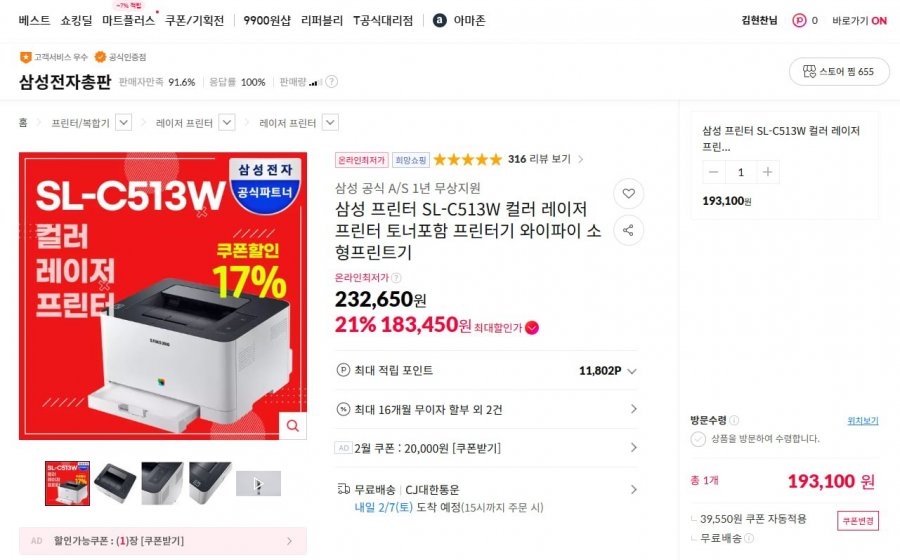Viewport: 900px width, 560px height.
Task: Click the share icon beside the title
Action: 628,231
